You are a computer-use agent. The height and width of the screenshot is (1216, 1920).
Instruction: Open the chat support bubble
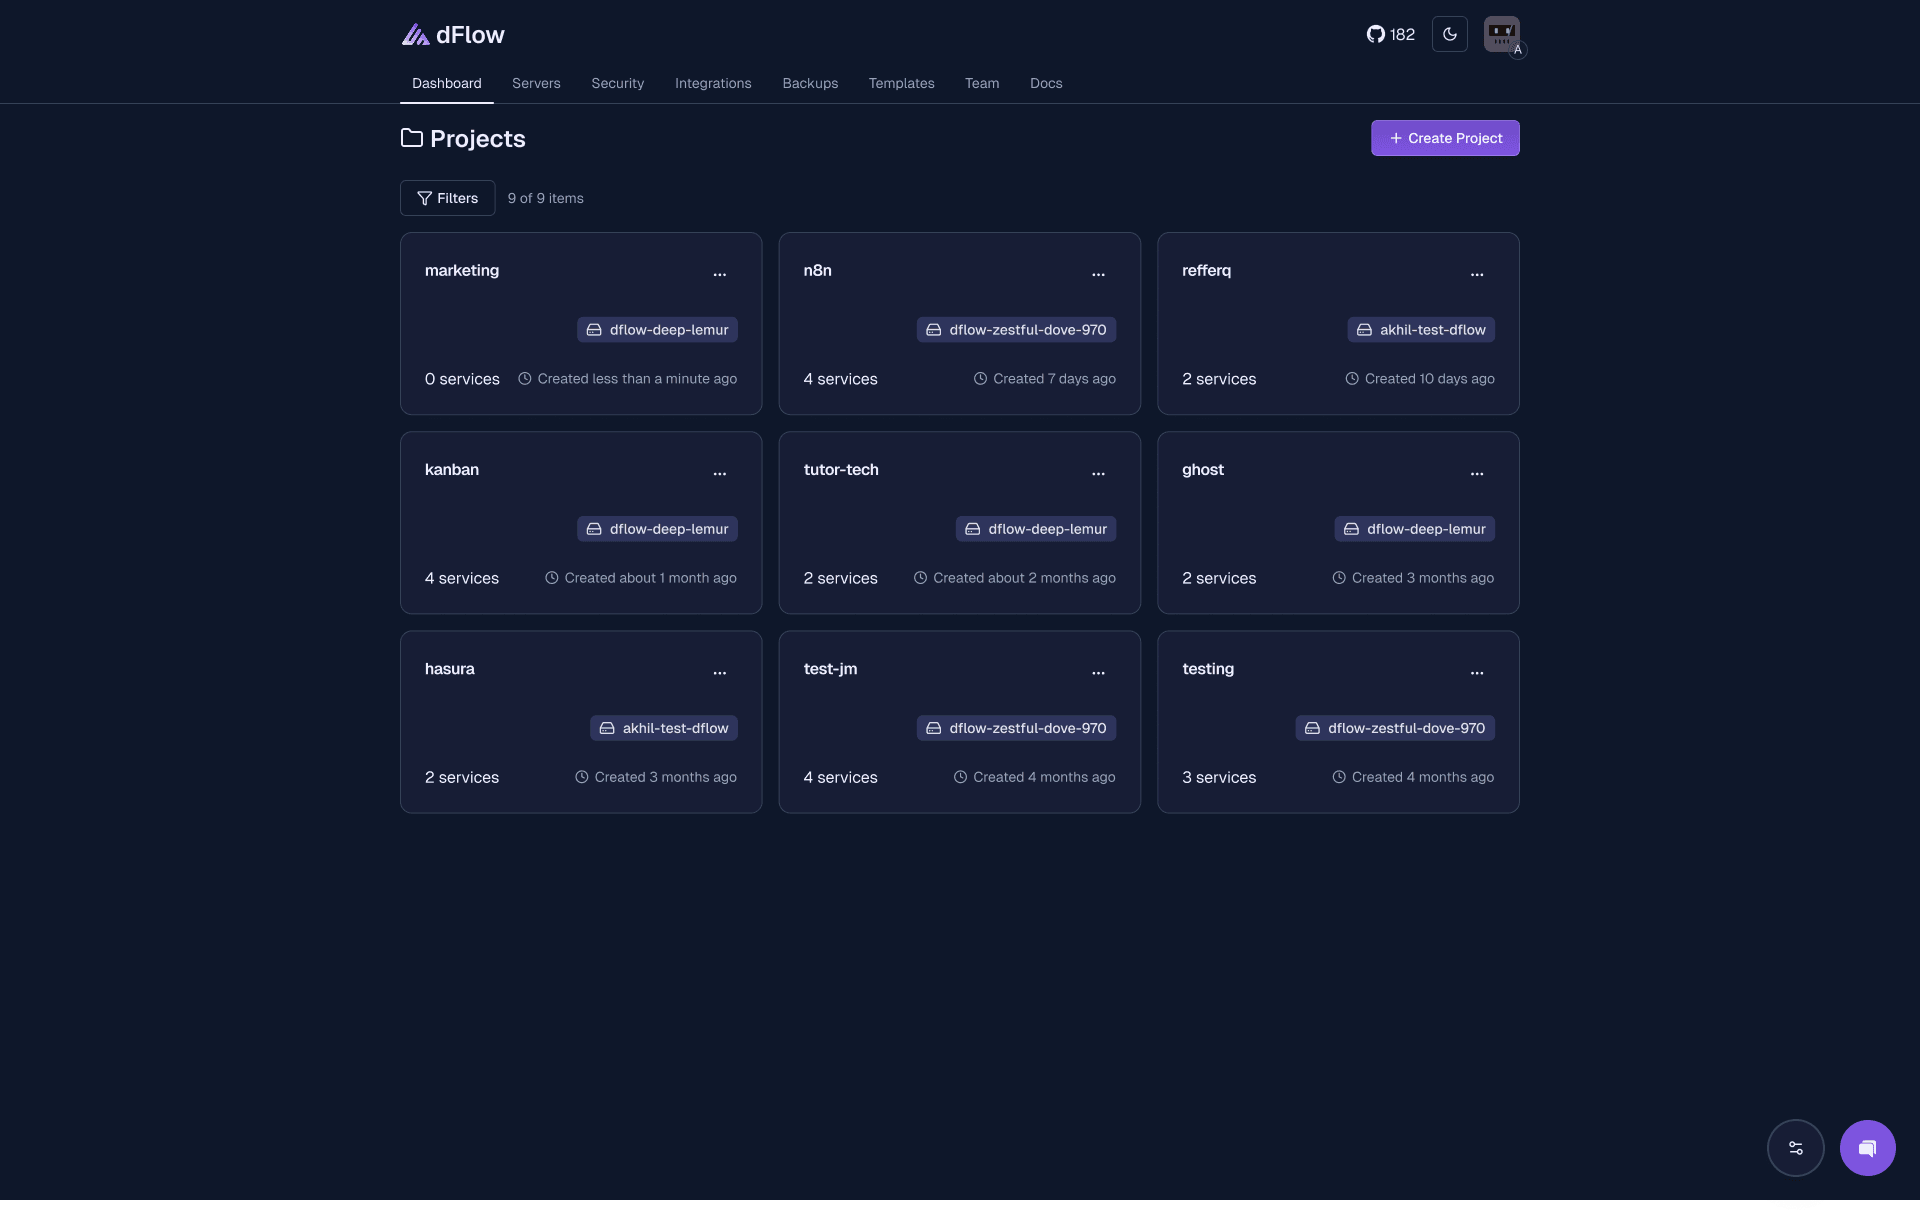pyautogui.click(x=1866, y=1148)
